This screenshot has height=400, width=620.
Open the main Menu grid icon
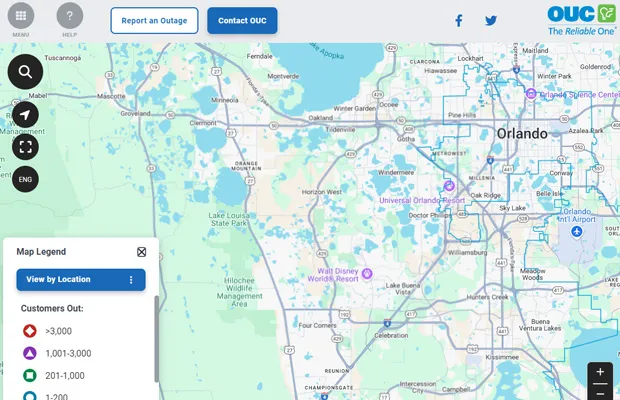pyautogui.click(x=20, y=16)
